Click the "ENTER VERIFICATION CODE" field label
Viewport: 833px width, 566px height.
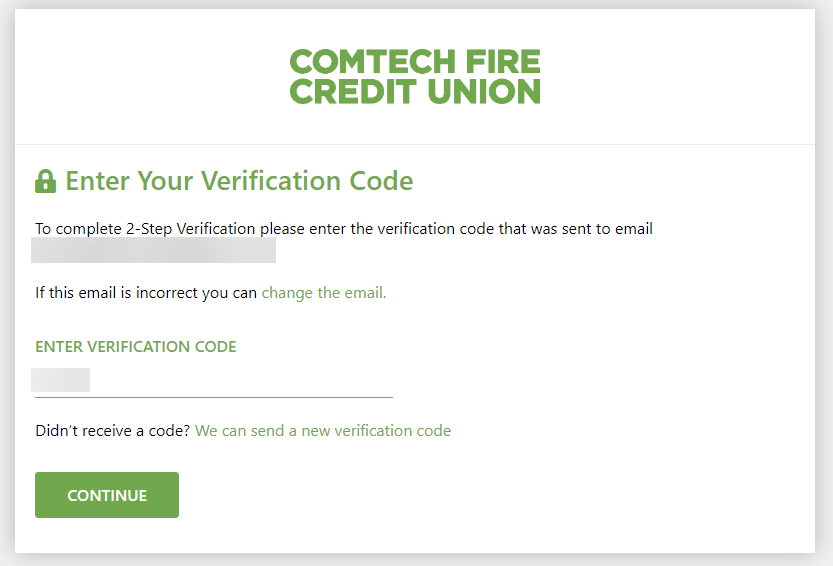[x=136, y=347]
